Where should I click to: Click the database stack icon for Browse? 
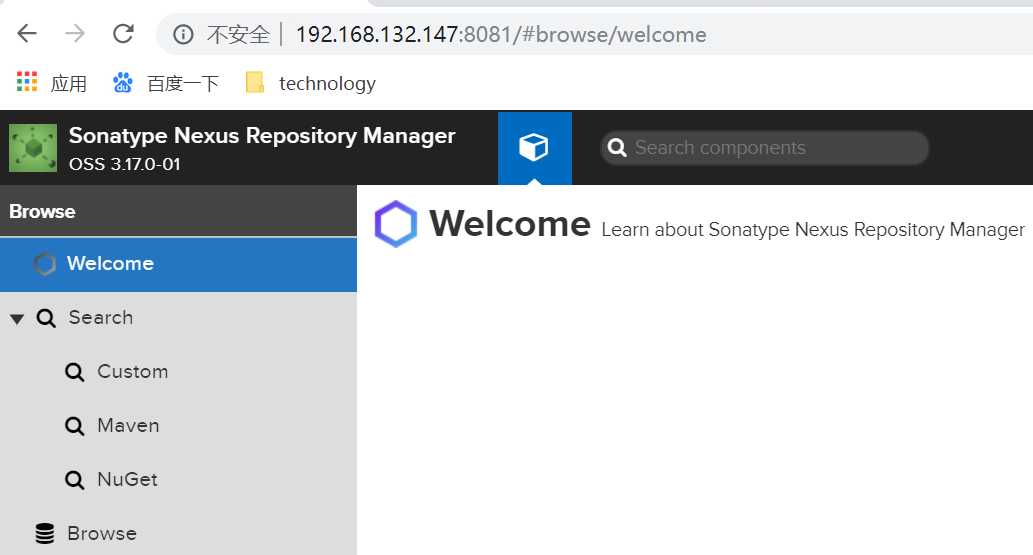pos(45,533)
